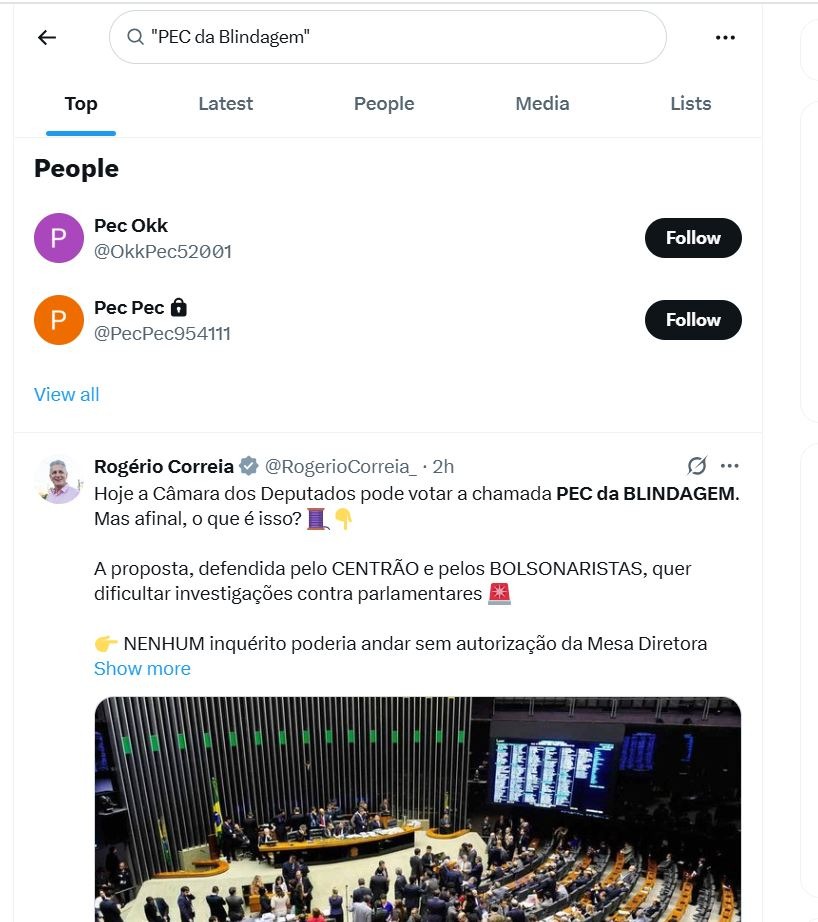
Task: Open the post's more options menu
Action: 730,466
